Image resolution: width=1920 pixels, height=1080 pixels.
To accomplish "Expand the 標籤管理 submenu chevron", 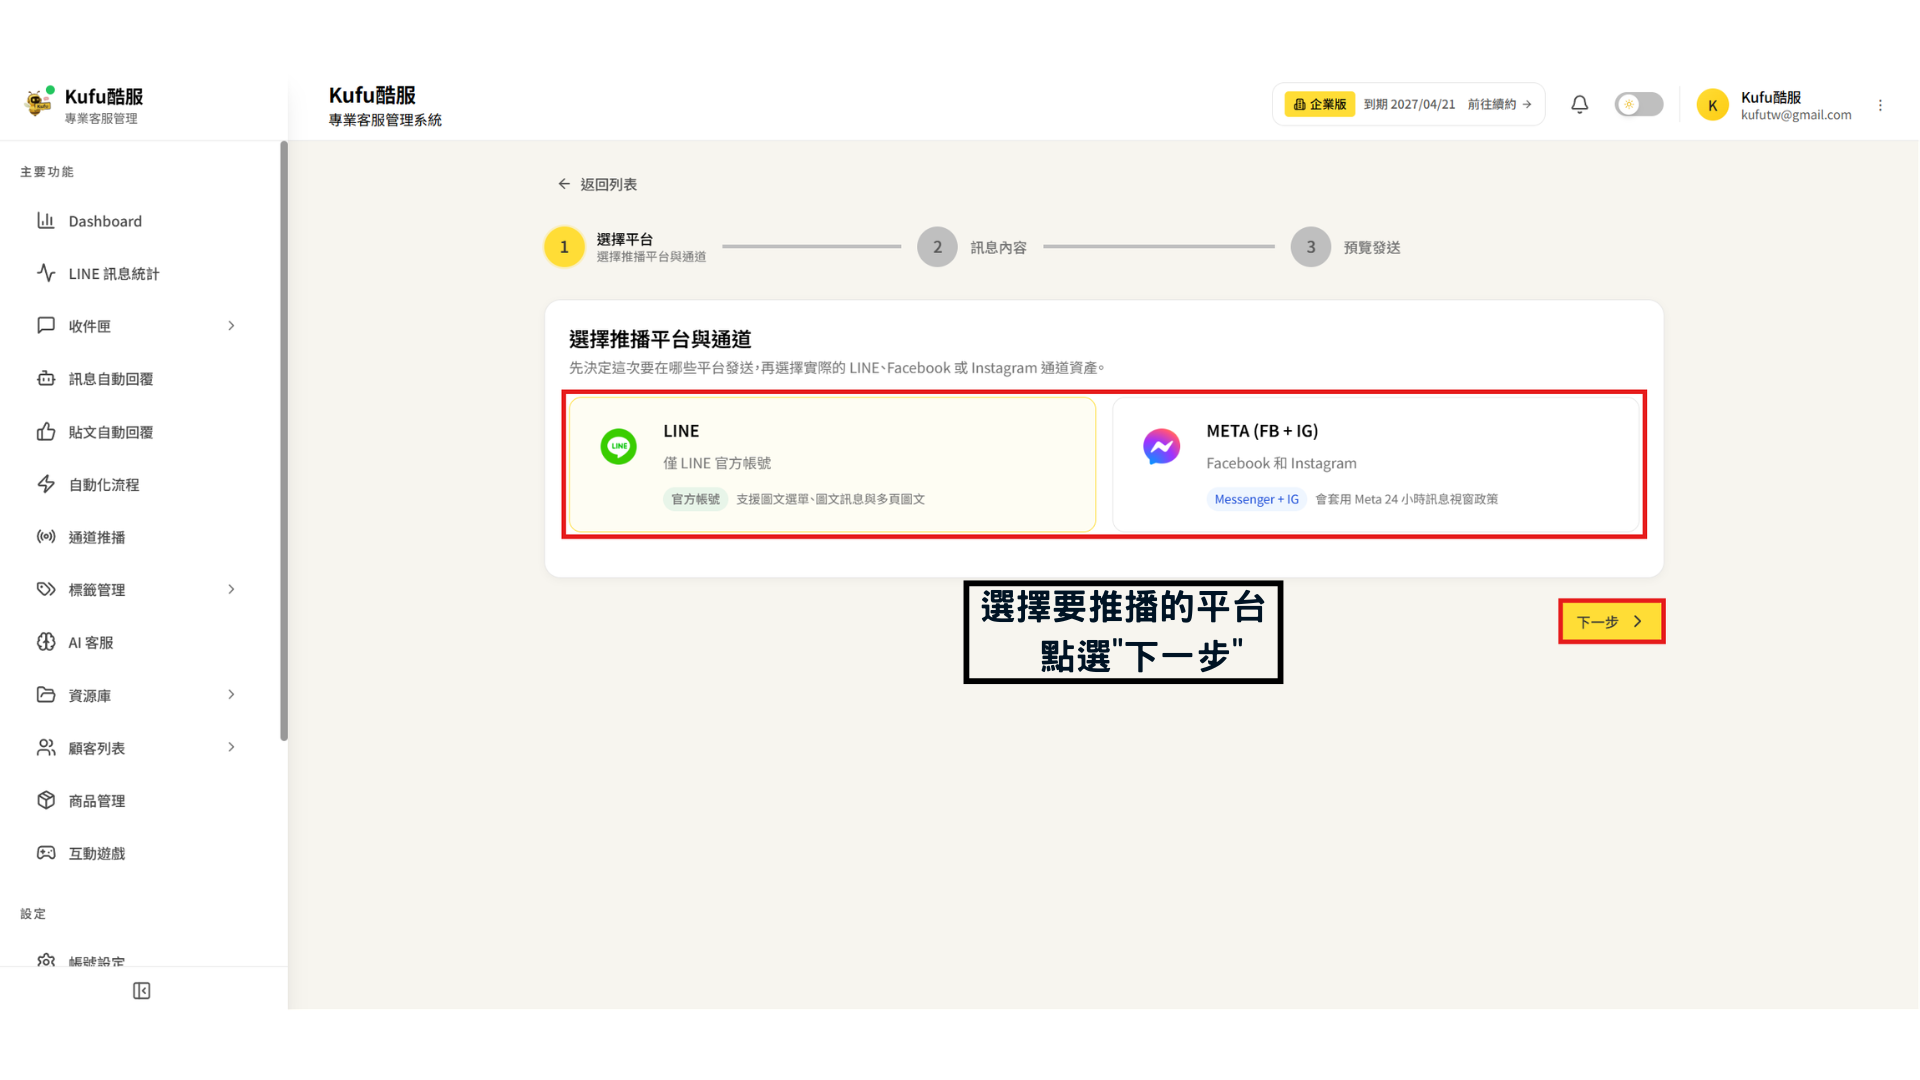I will tap(231, 589).
